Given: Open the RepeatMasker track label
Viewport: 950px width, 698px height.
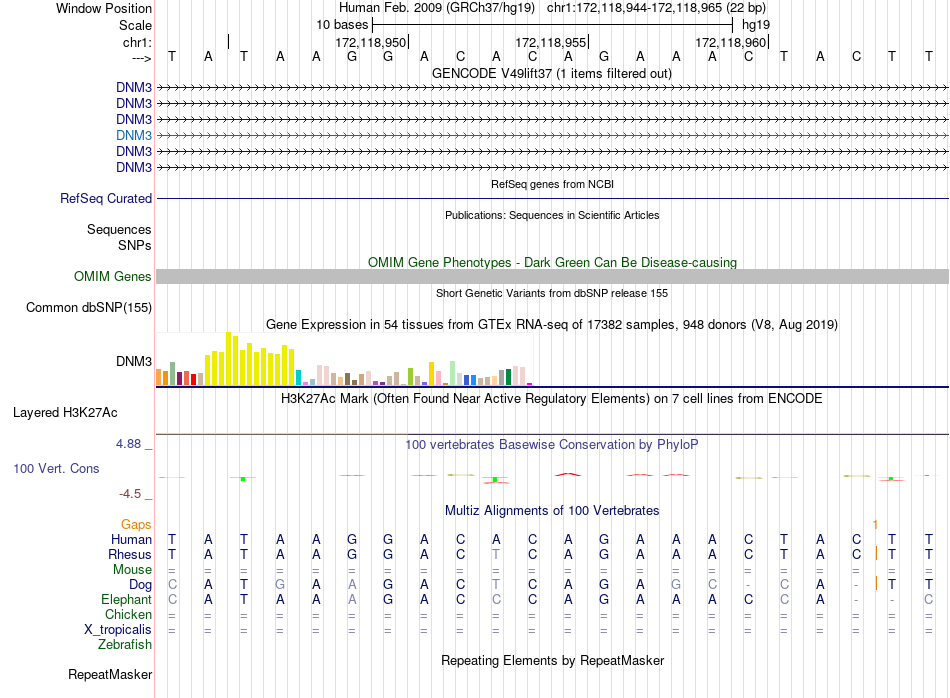Looking at the screenshot, I should (x=109, y=675).
